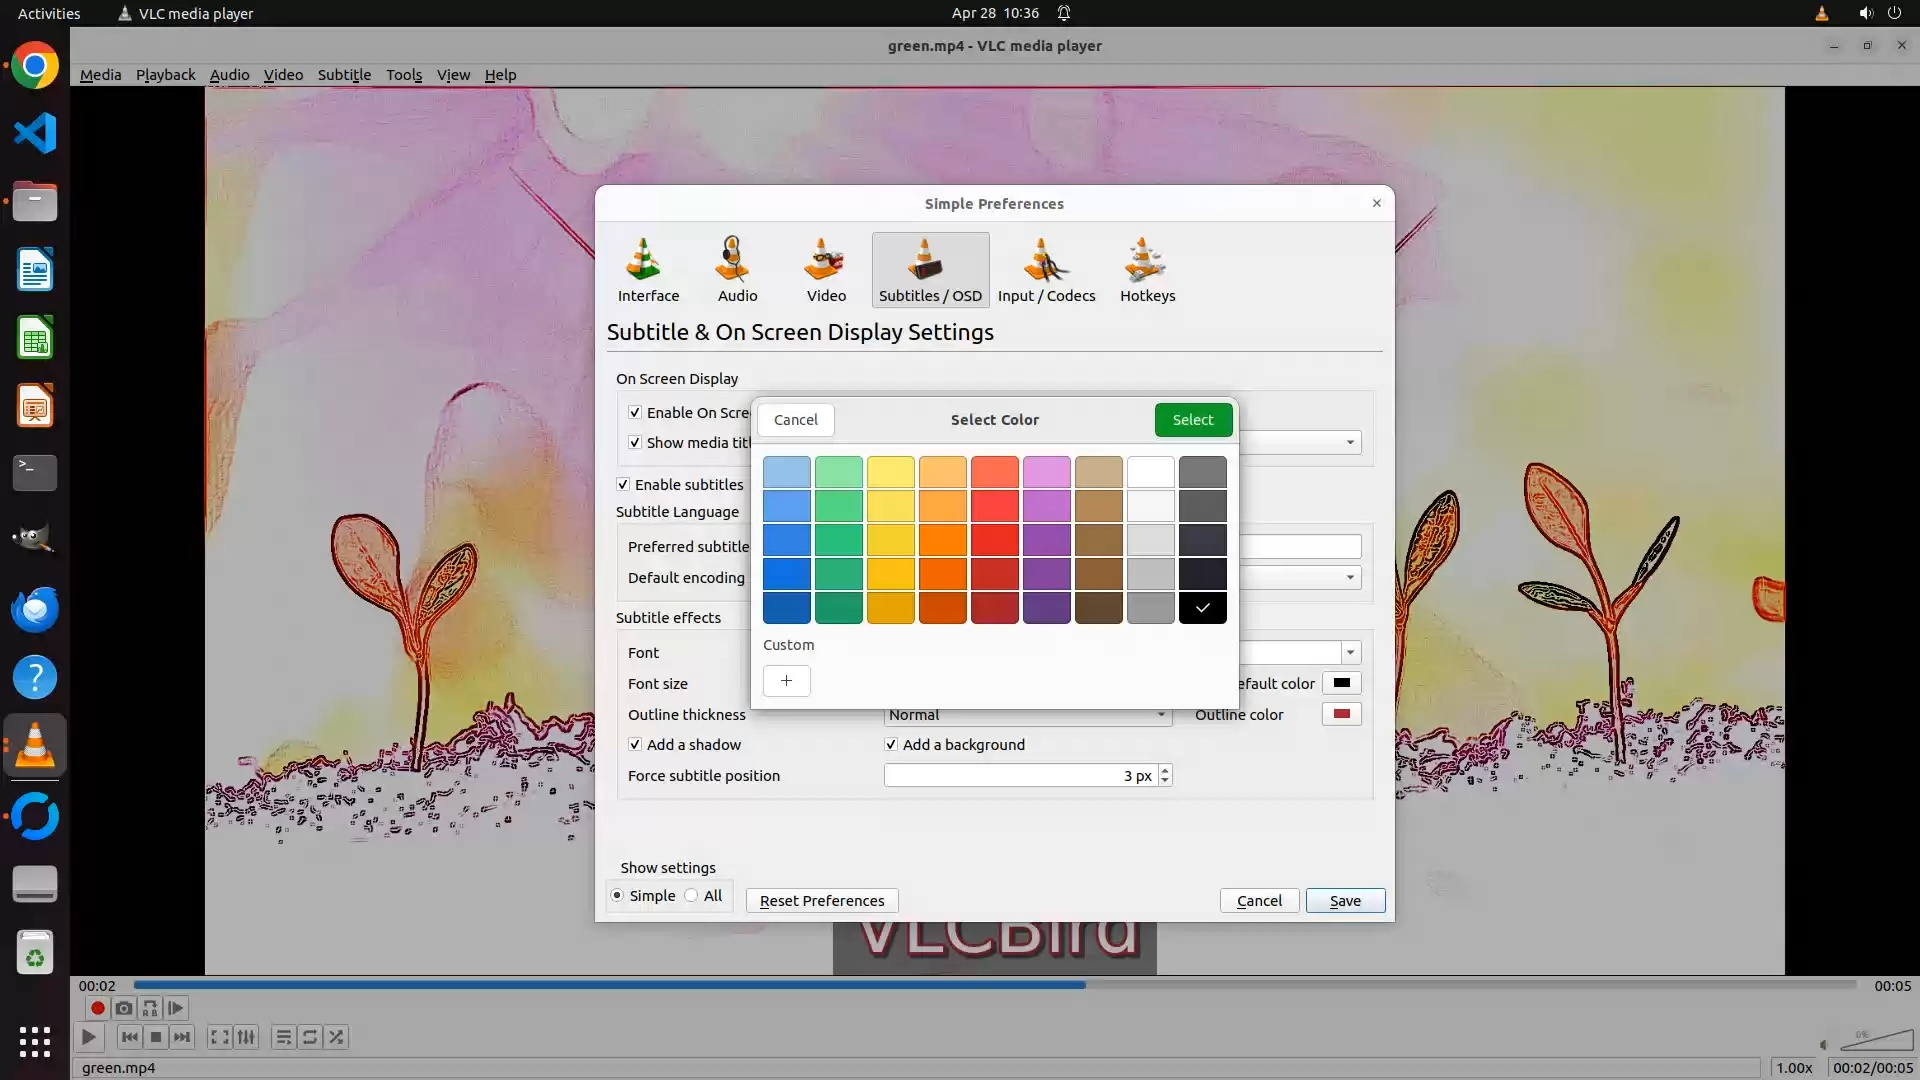Open the Video preferences category

coord(826,270)
